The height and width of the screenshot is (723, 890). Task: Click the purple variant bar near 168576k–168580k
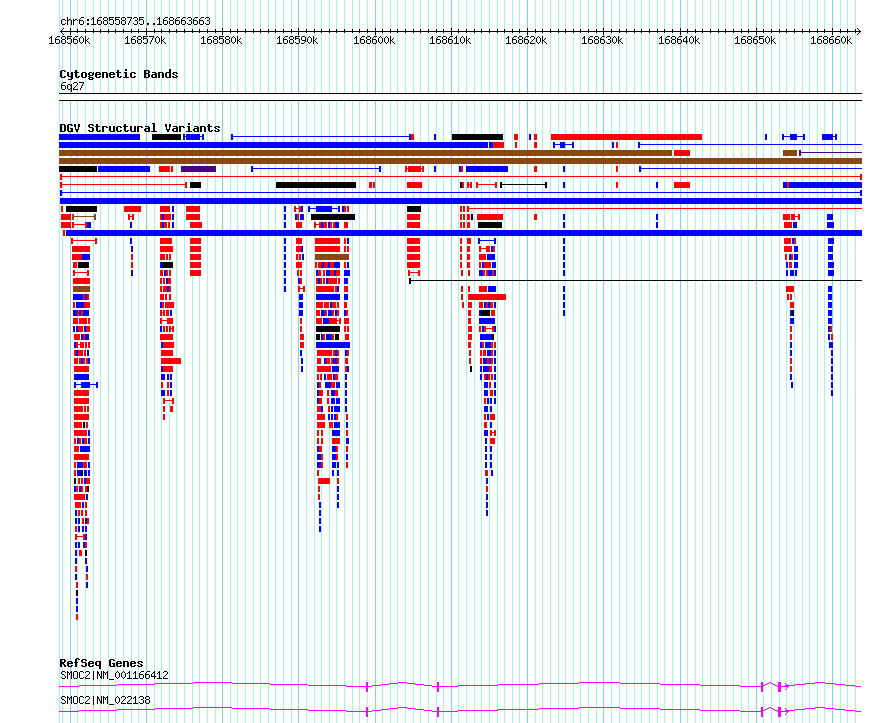click(x=199, y=169)
